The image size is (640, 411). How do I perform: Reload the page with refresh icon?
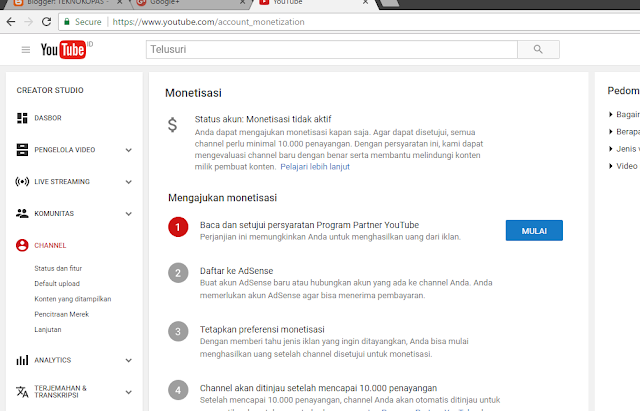[x=47, y=22]
